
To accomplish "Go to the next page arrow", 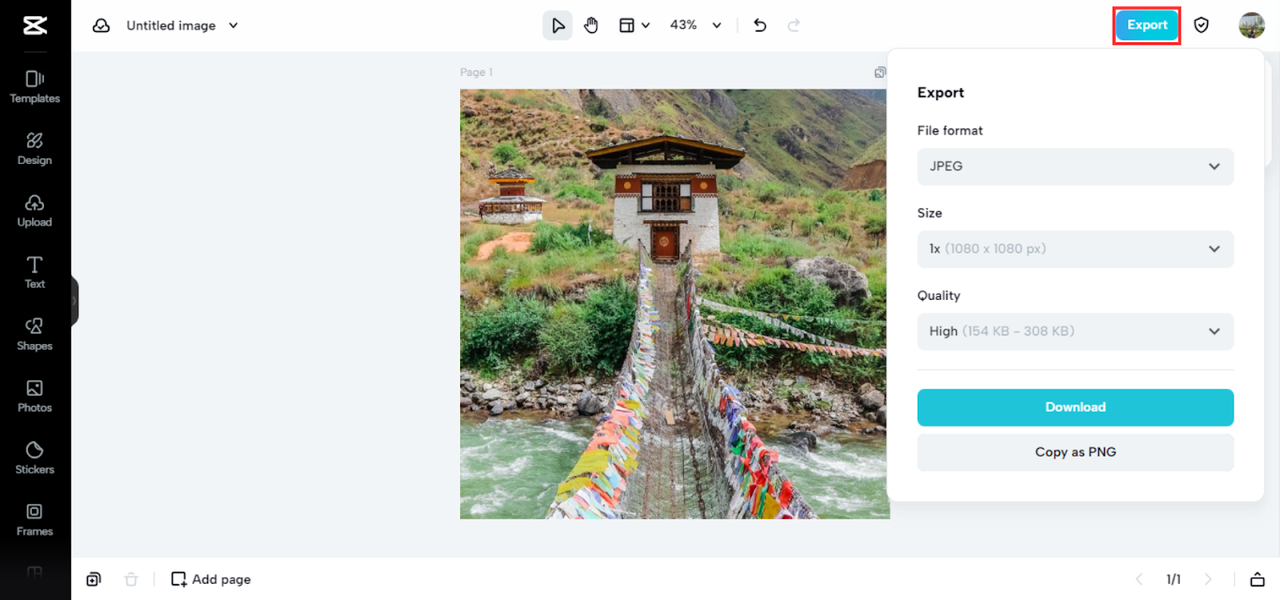I will 1208,579.
